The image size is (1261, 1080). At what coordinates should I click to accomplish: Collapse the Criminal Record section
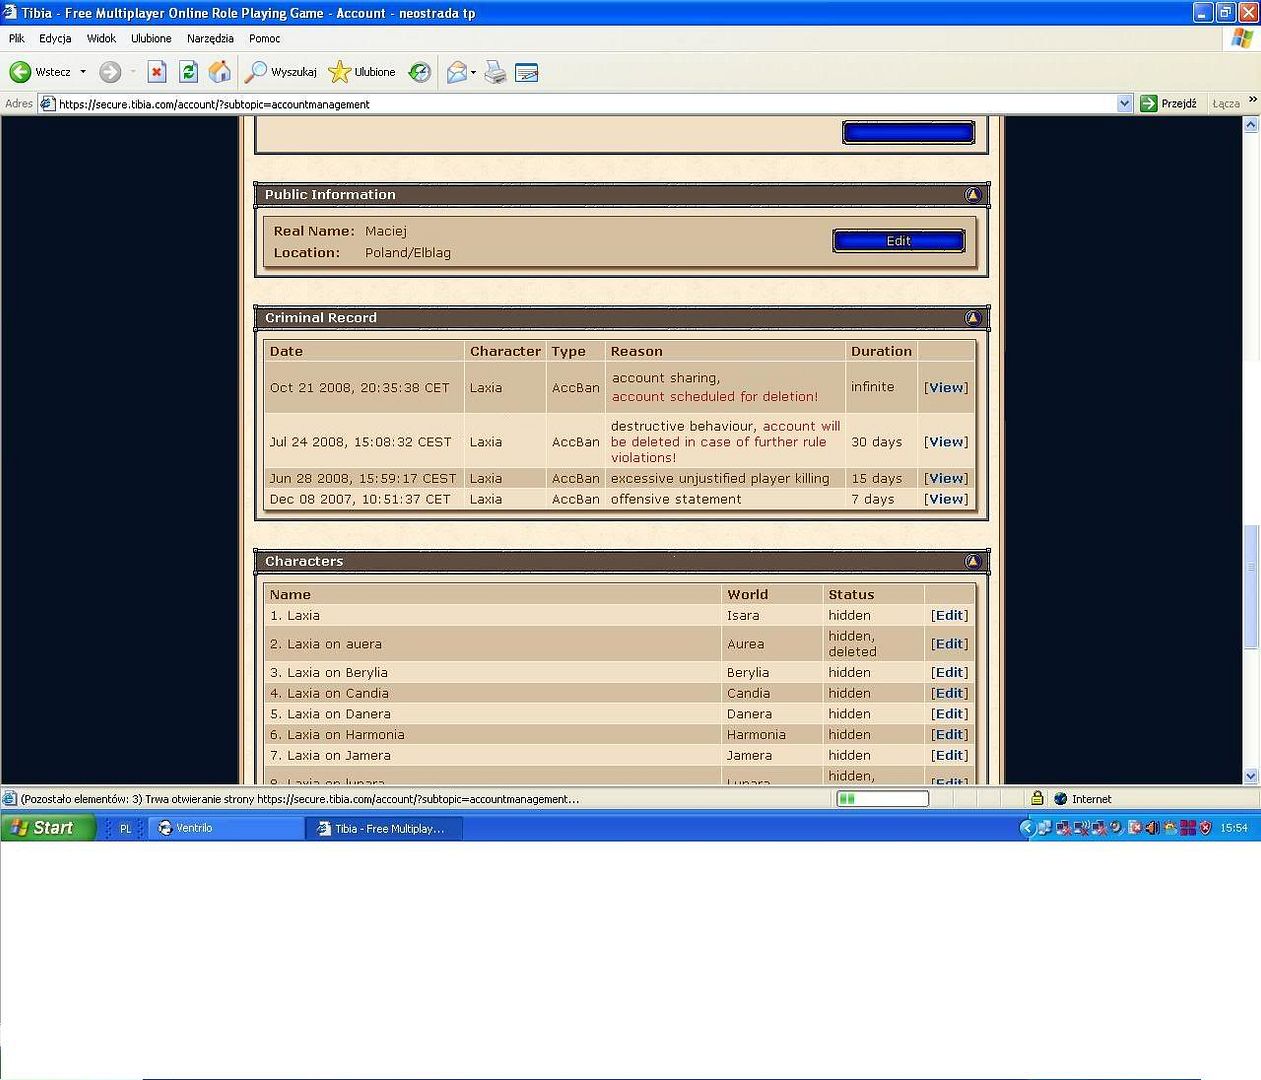973,318
